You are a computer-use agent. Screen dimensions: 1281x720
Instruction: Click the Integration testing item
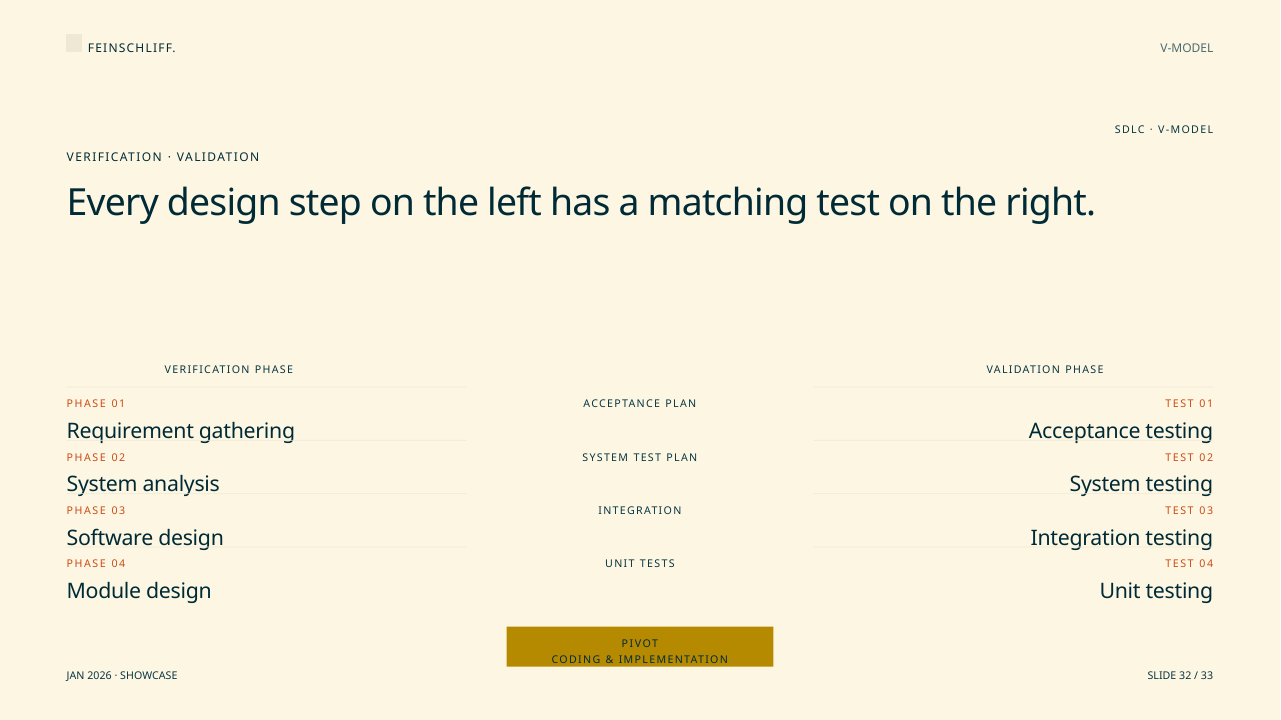(x=1121, y=538)
